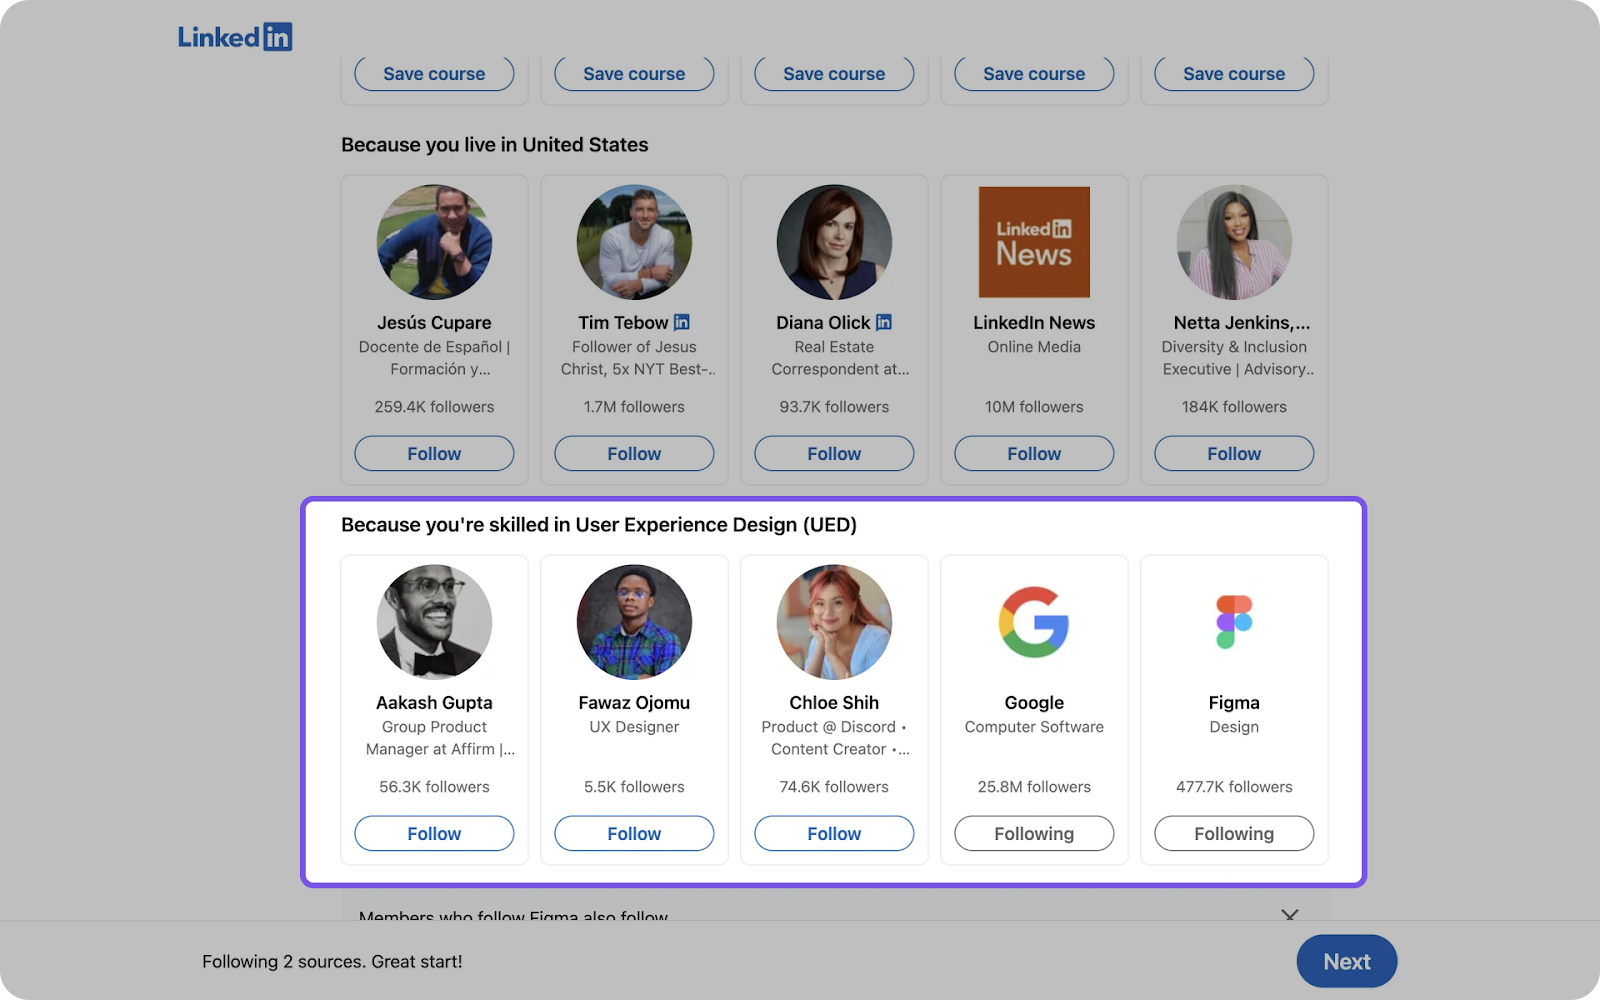
Task: Follow Chloe Shih
Action: (834, 833)
